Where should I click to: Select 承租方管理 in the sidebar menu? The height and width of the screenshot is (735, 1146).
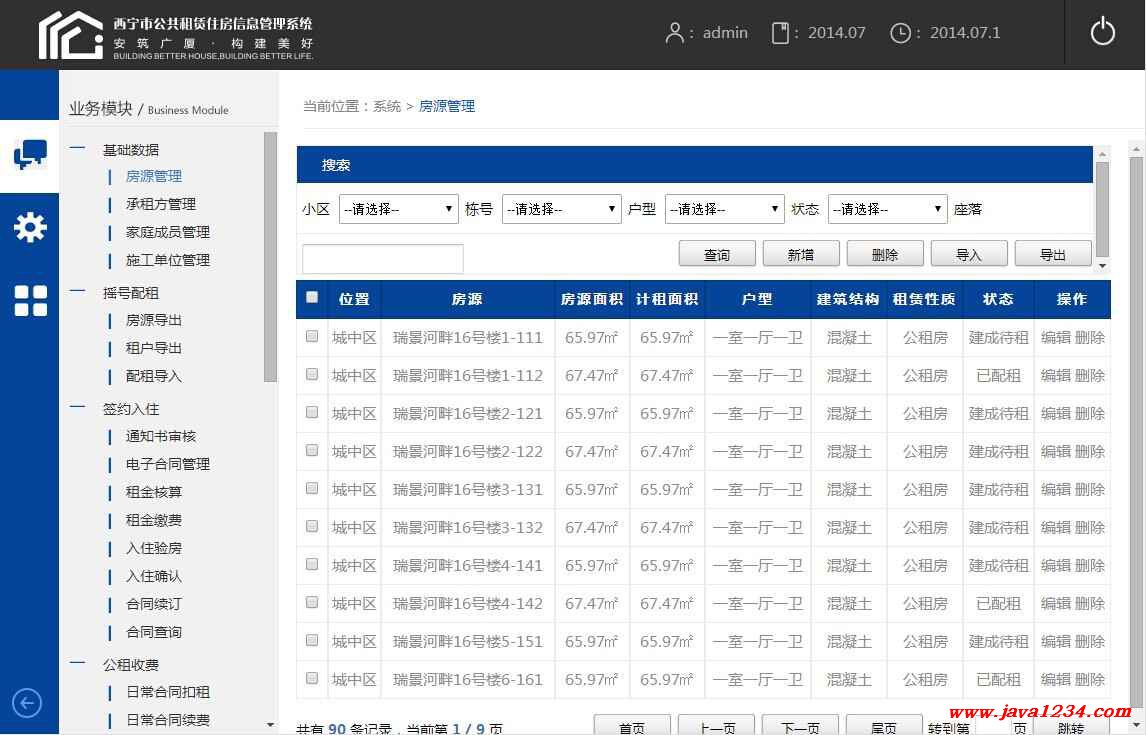click(161, 204)
